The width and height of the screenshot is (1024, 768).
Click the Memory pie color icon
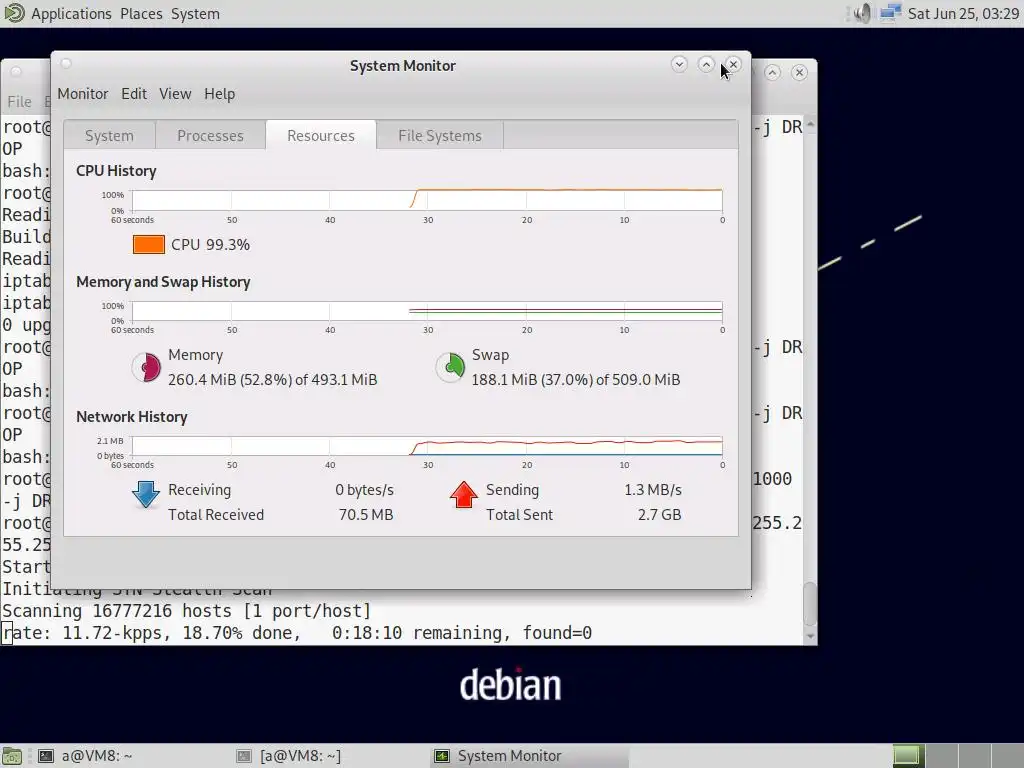[x=146, y=367]
